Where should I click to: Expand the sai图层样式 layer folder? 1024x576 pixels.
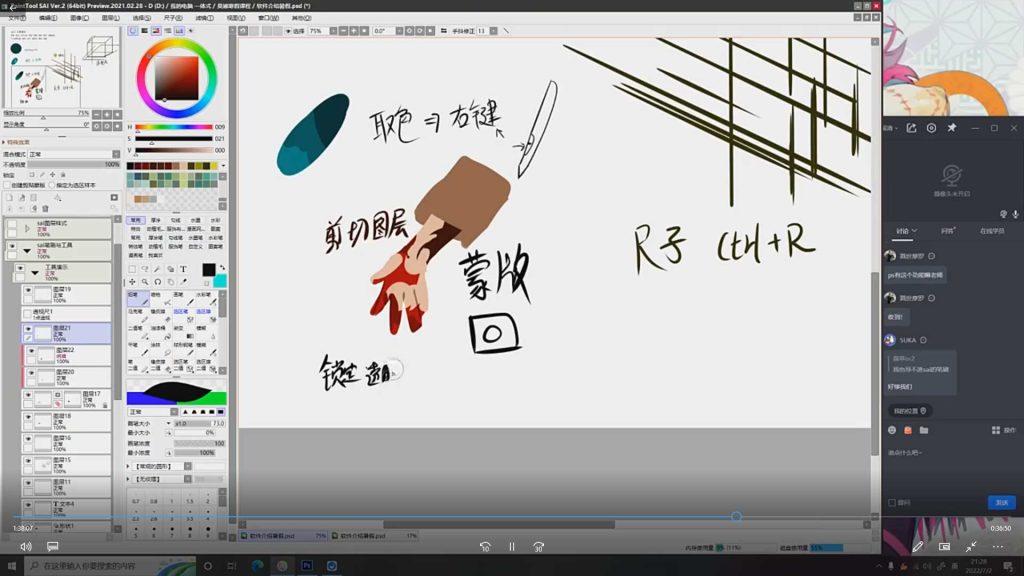point(27,229)
